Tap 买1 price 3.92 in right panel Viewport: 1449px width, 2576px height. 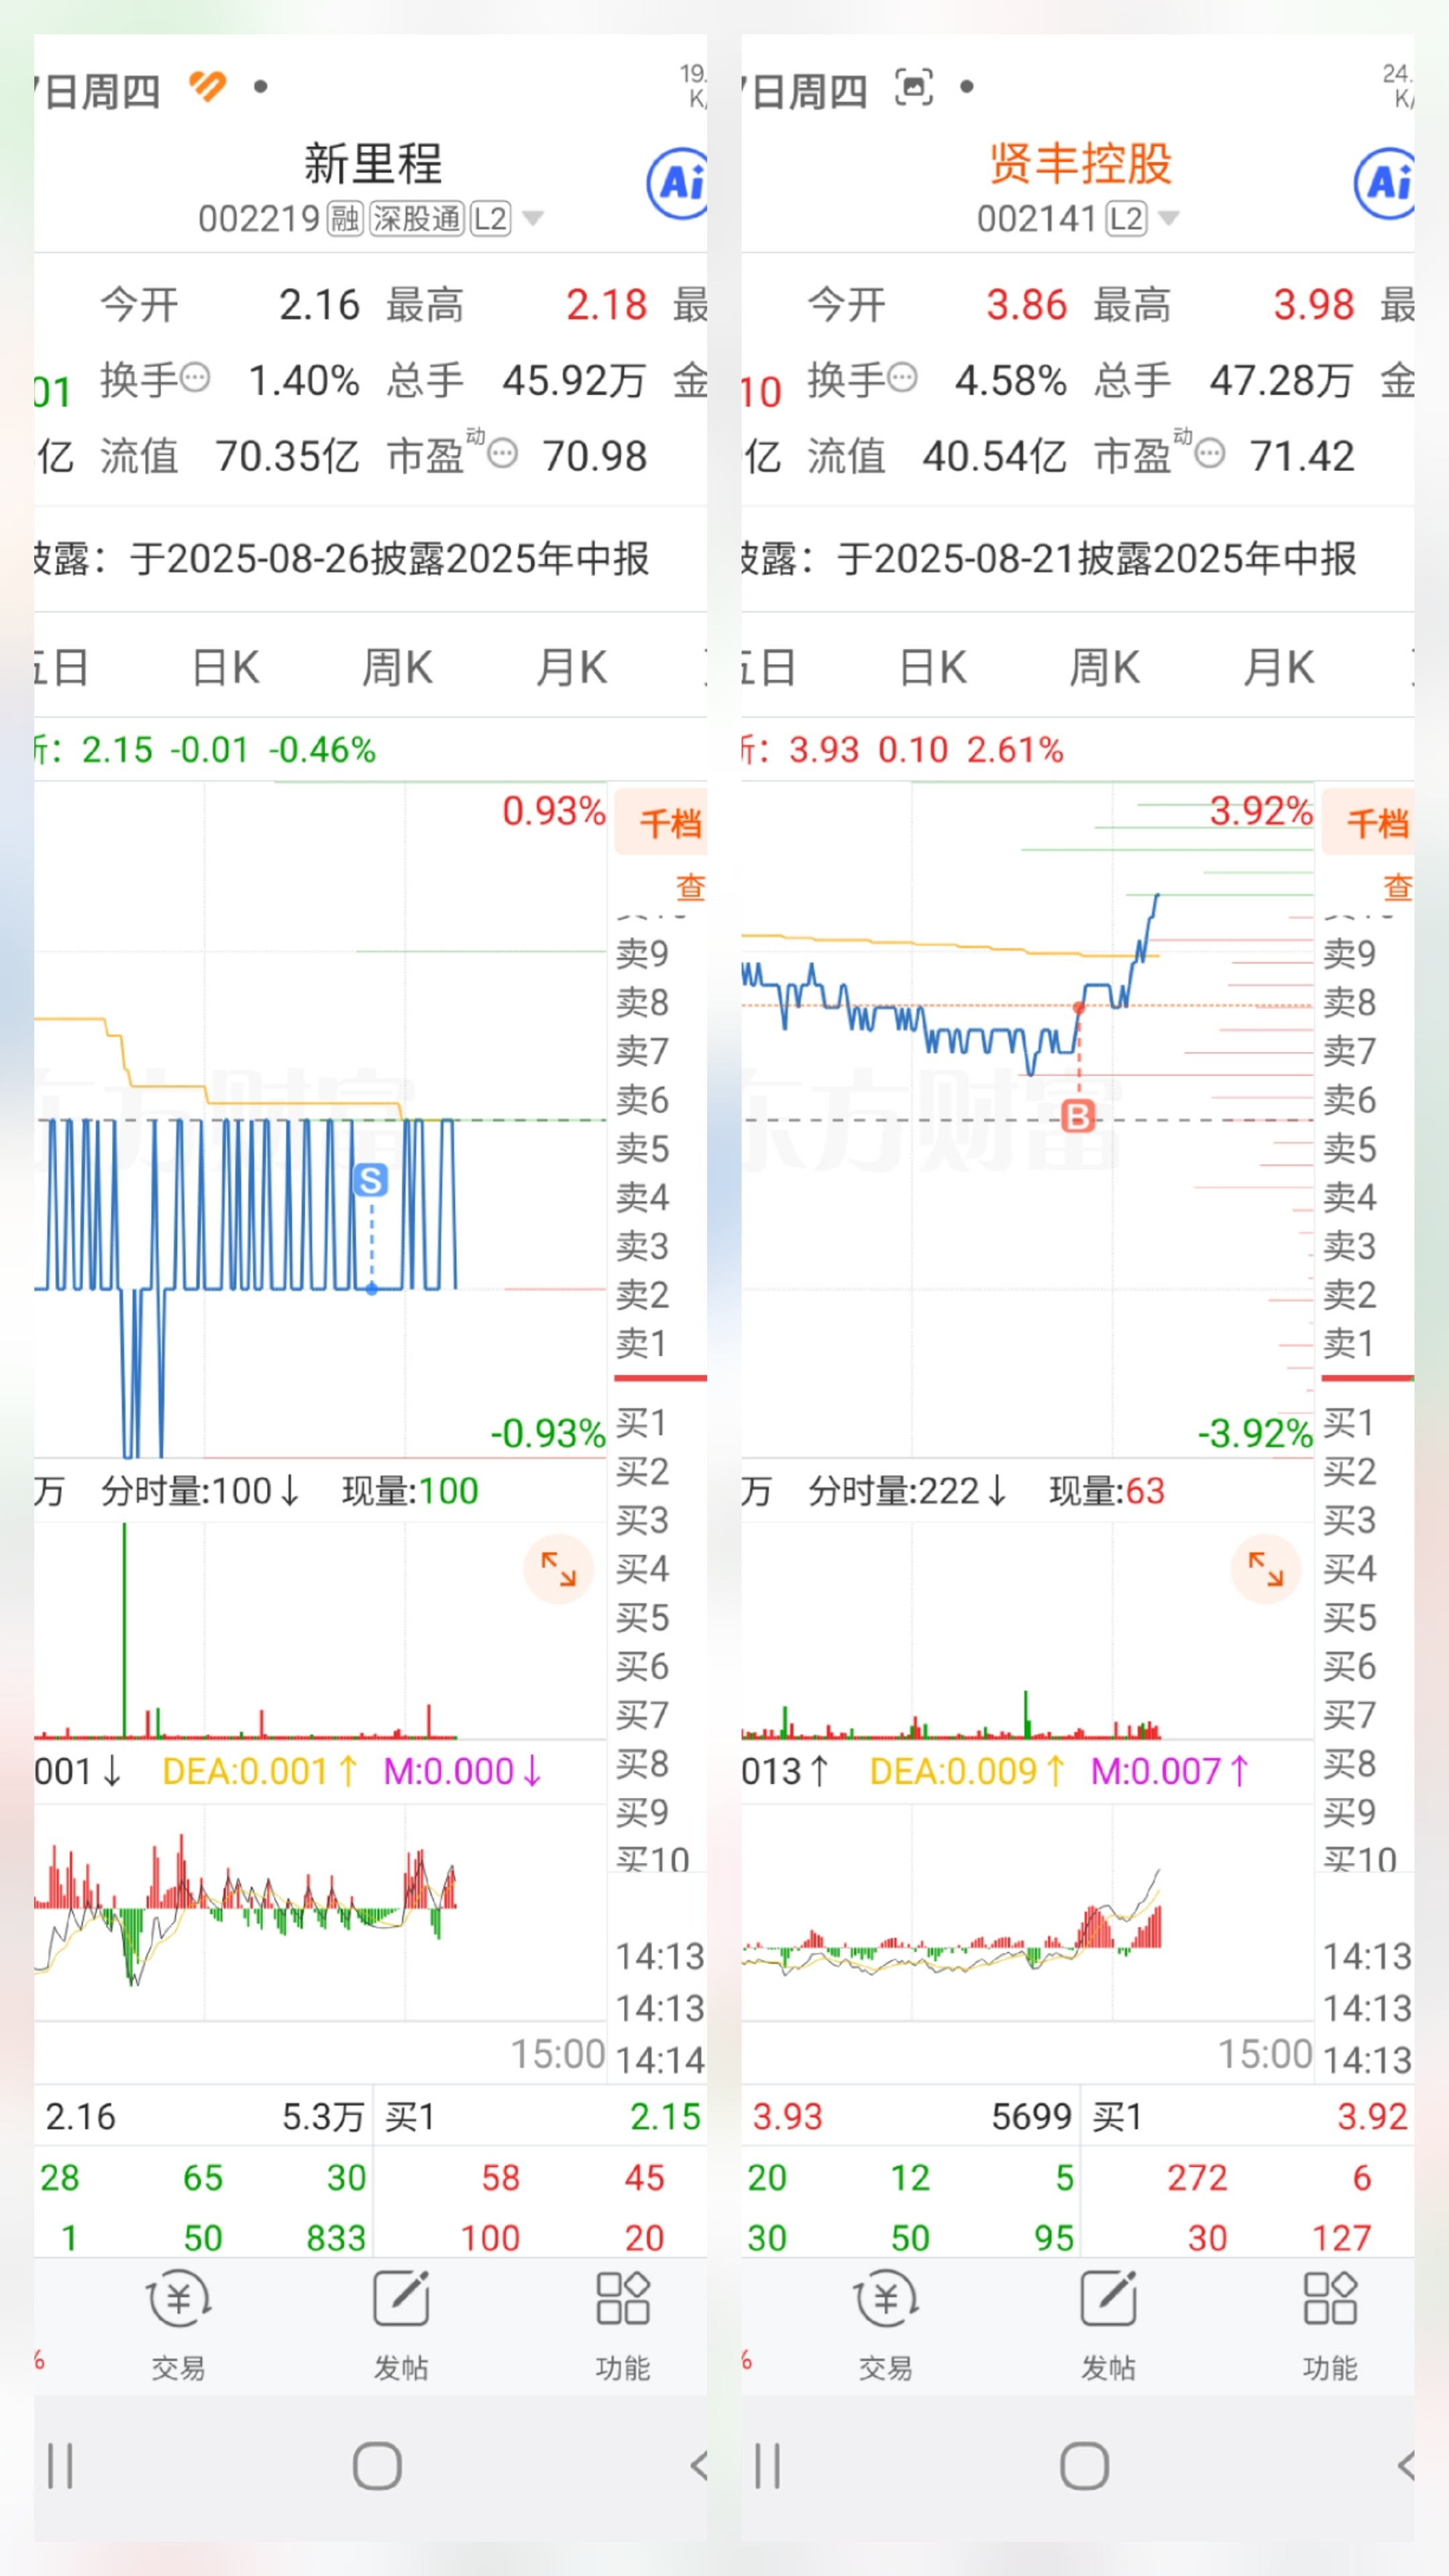coord(1372,2117)
